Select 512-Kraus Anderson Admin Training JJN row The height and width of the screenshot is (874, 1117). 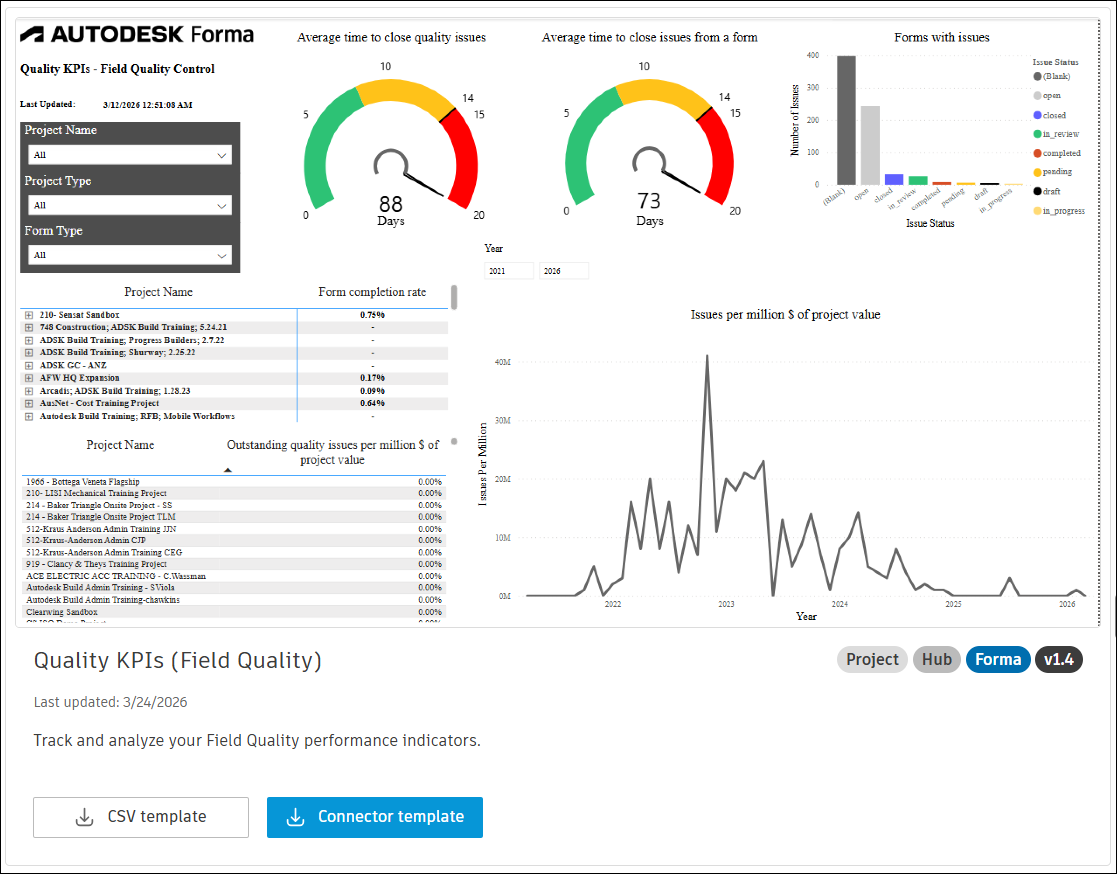coord(234,529)
